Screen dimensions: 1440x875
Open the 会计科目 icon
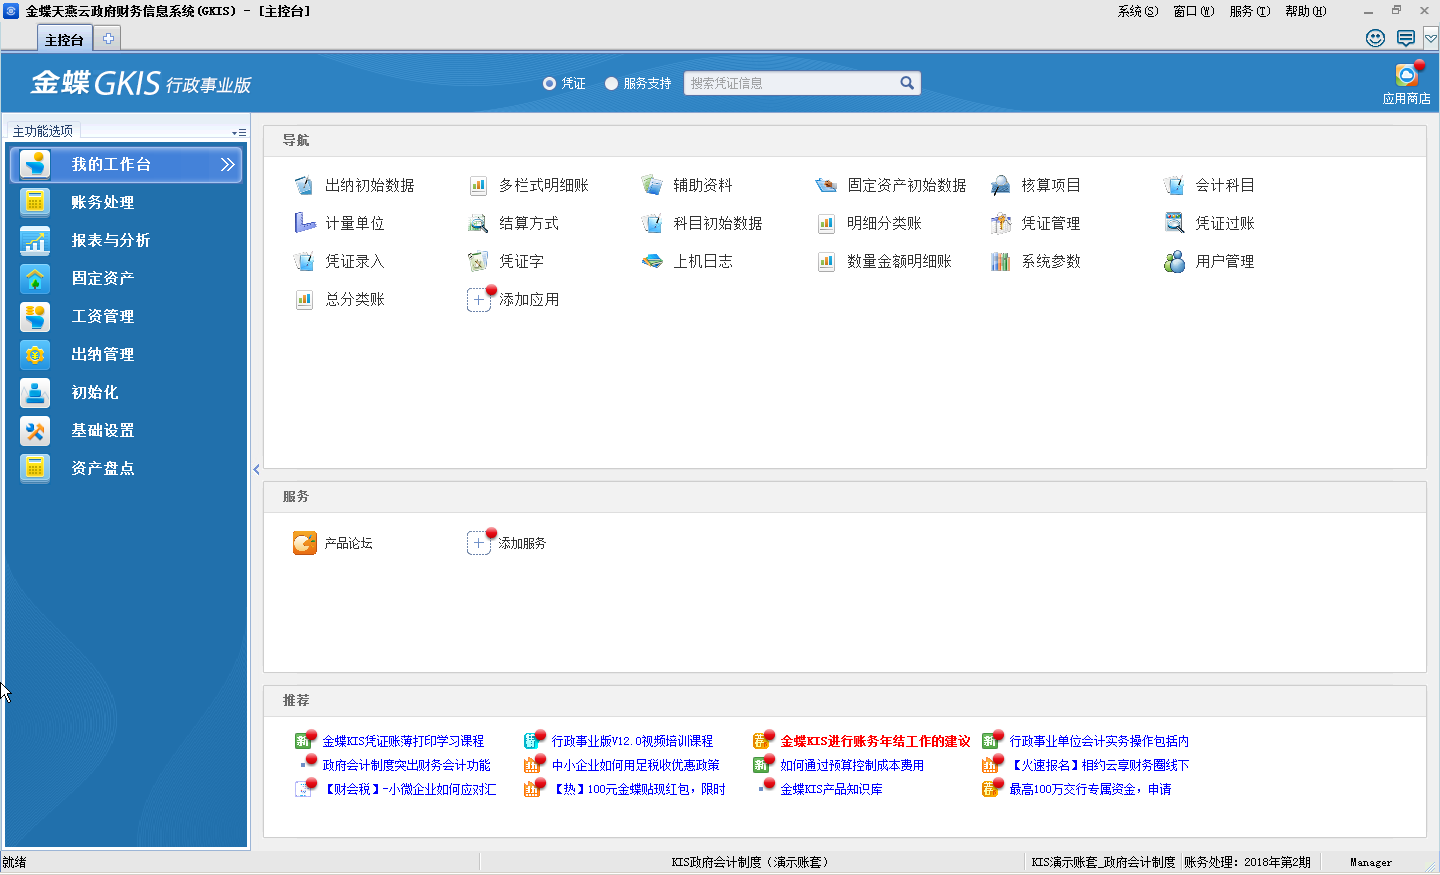point(1174,185)
